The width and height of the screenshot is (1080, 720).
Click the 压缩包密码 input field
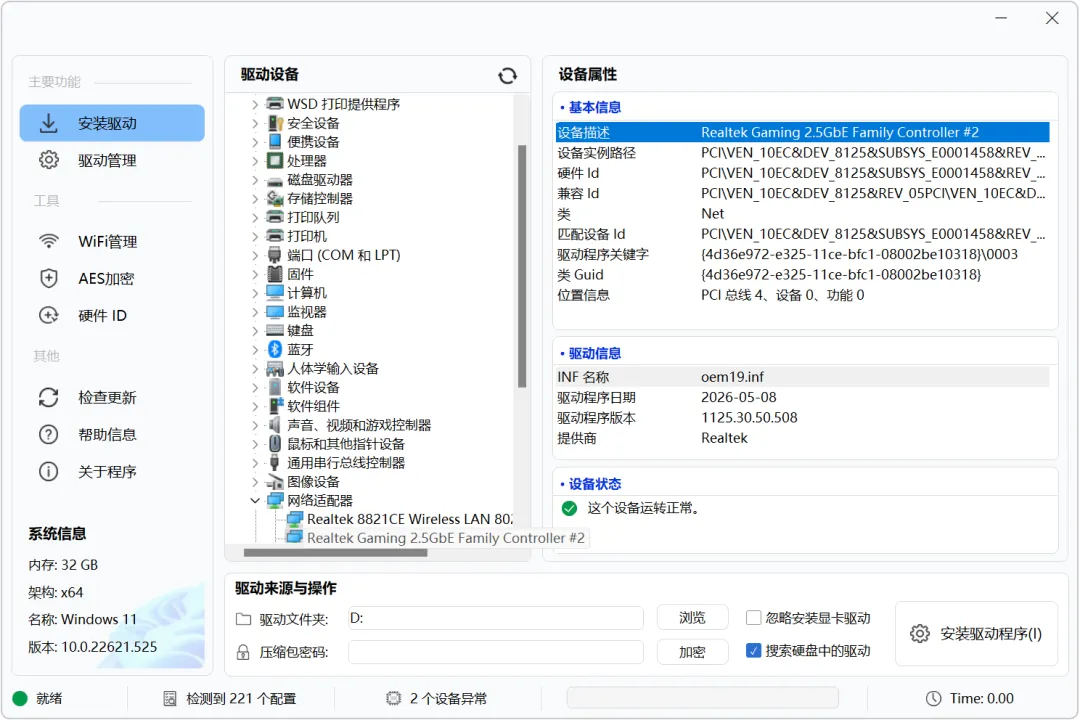pos(495,652)
